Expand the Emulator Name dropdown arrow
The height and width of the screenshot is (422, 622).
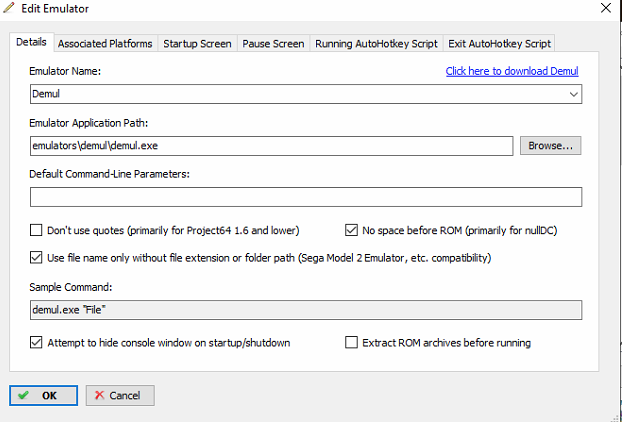(x=573, y=94)
